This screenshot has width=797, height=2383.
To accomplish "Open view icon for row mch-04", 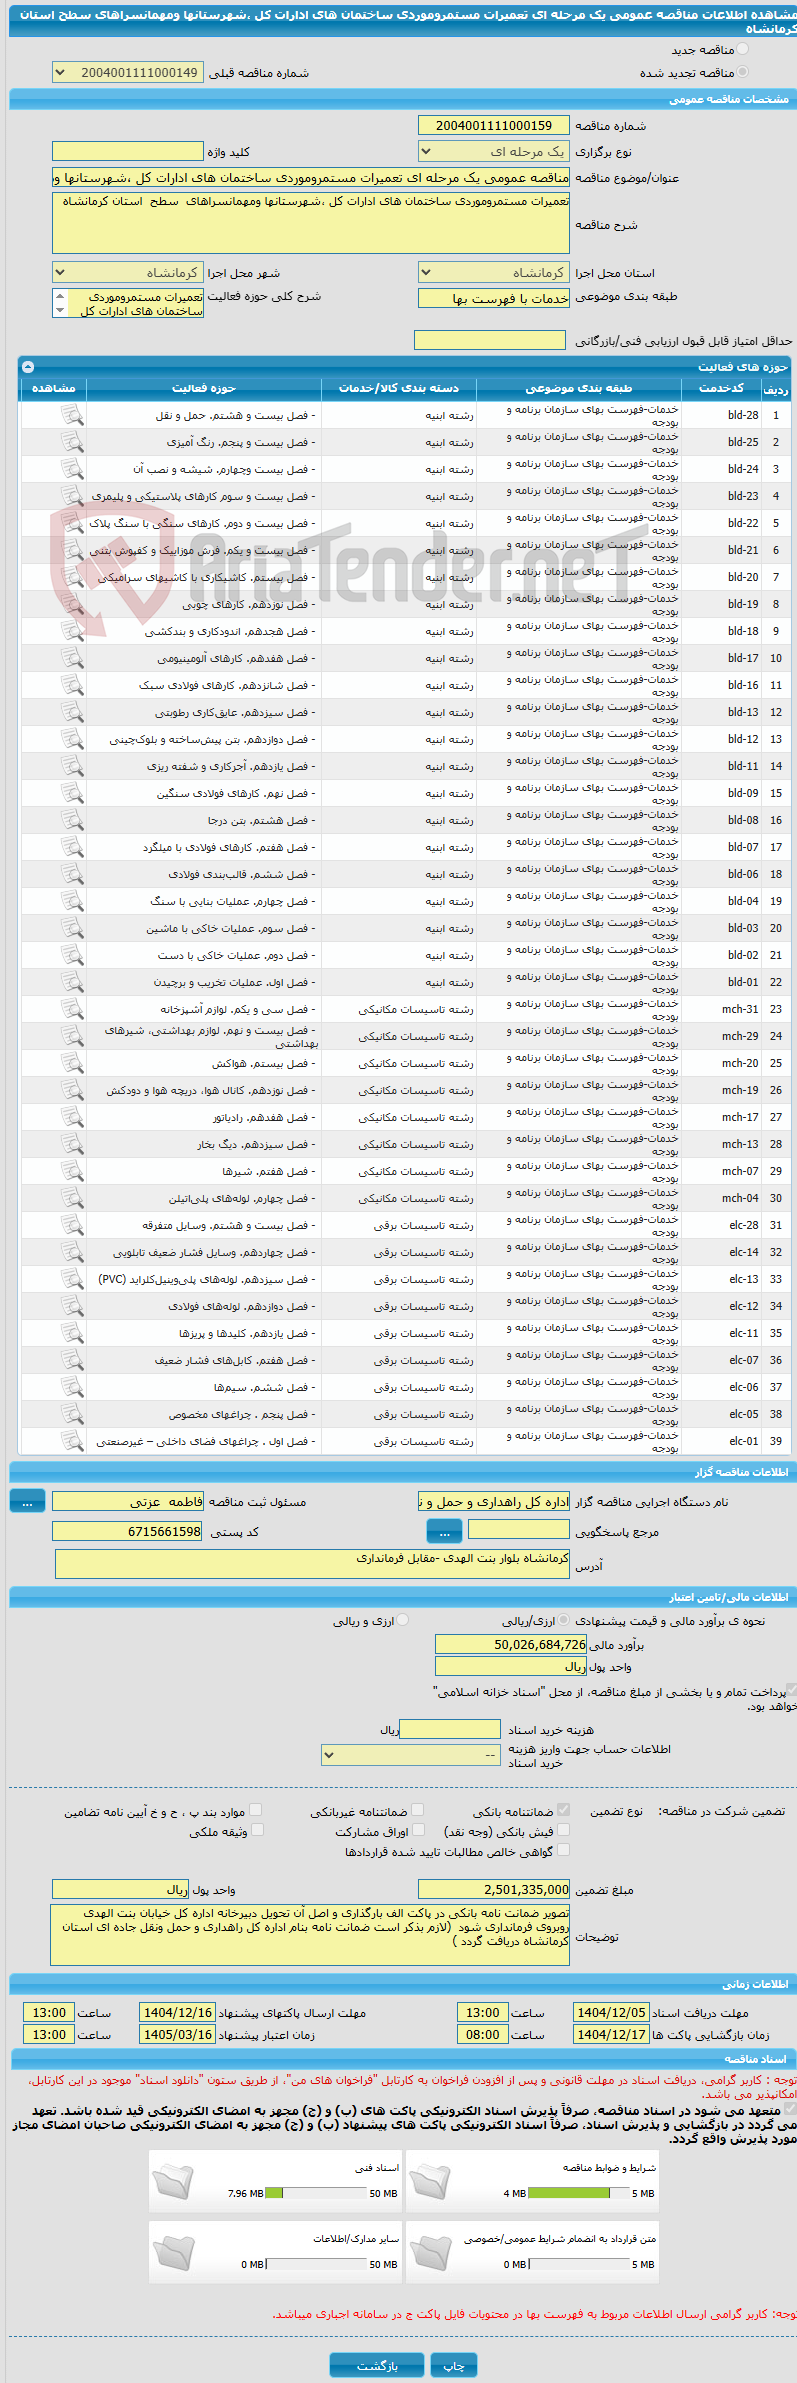I will [x=72, y=1198].
